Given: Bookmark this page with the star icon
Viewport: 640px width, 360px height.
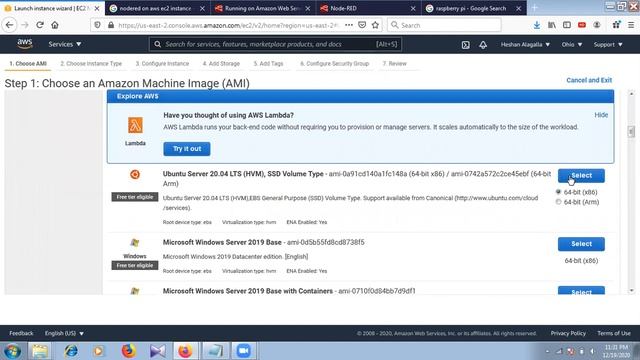Looking at the screenshot, I should (375, 25).
